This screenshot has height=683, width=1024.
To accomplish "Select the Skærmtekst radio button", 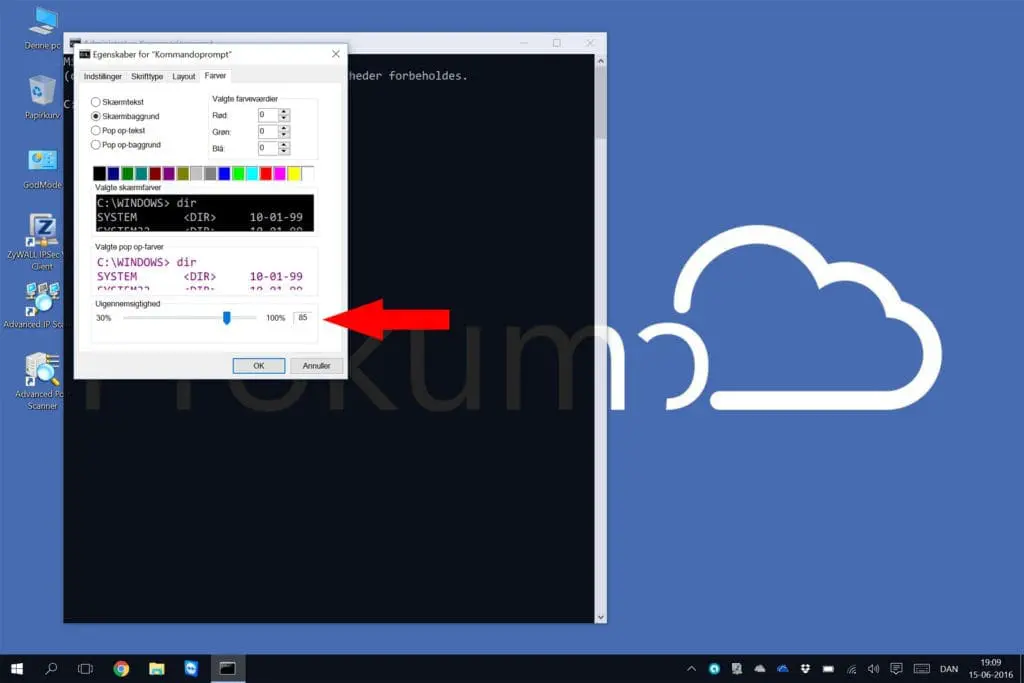I will point(96,102).
